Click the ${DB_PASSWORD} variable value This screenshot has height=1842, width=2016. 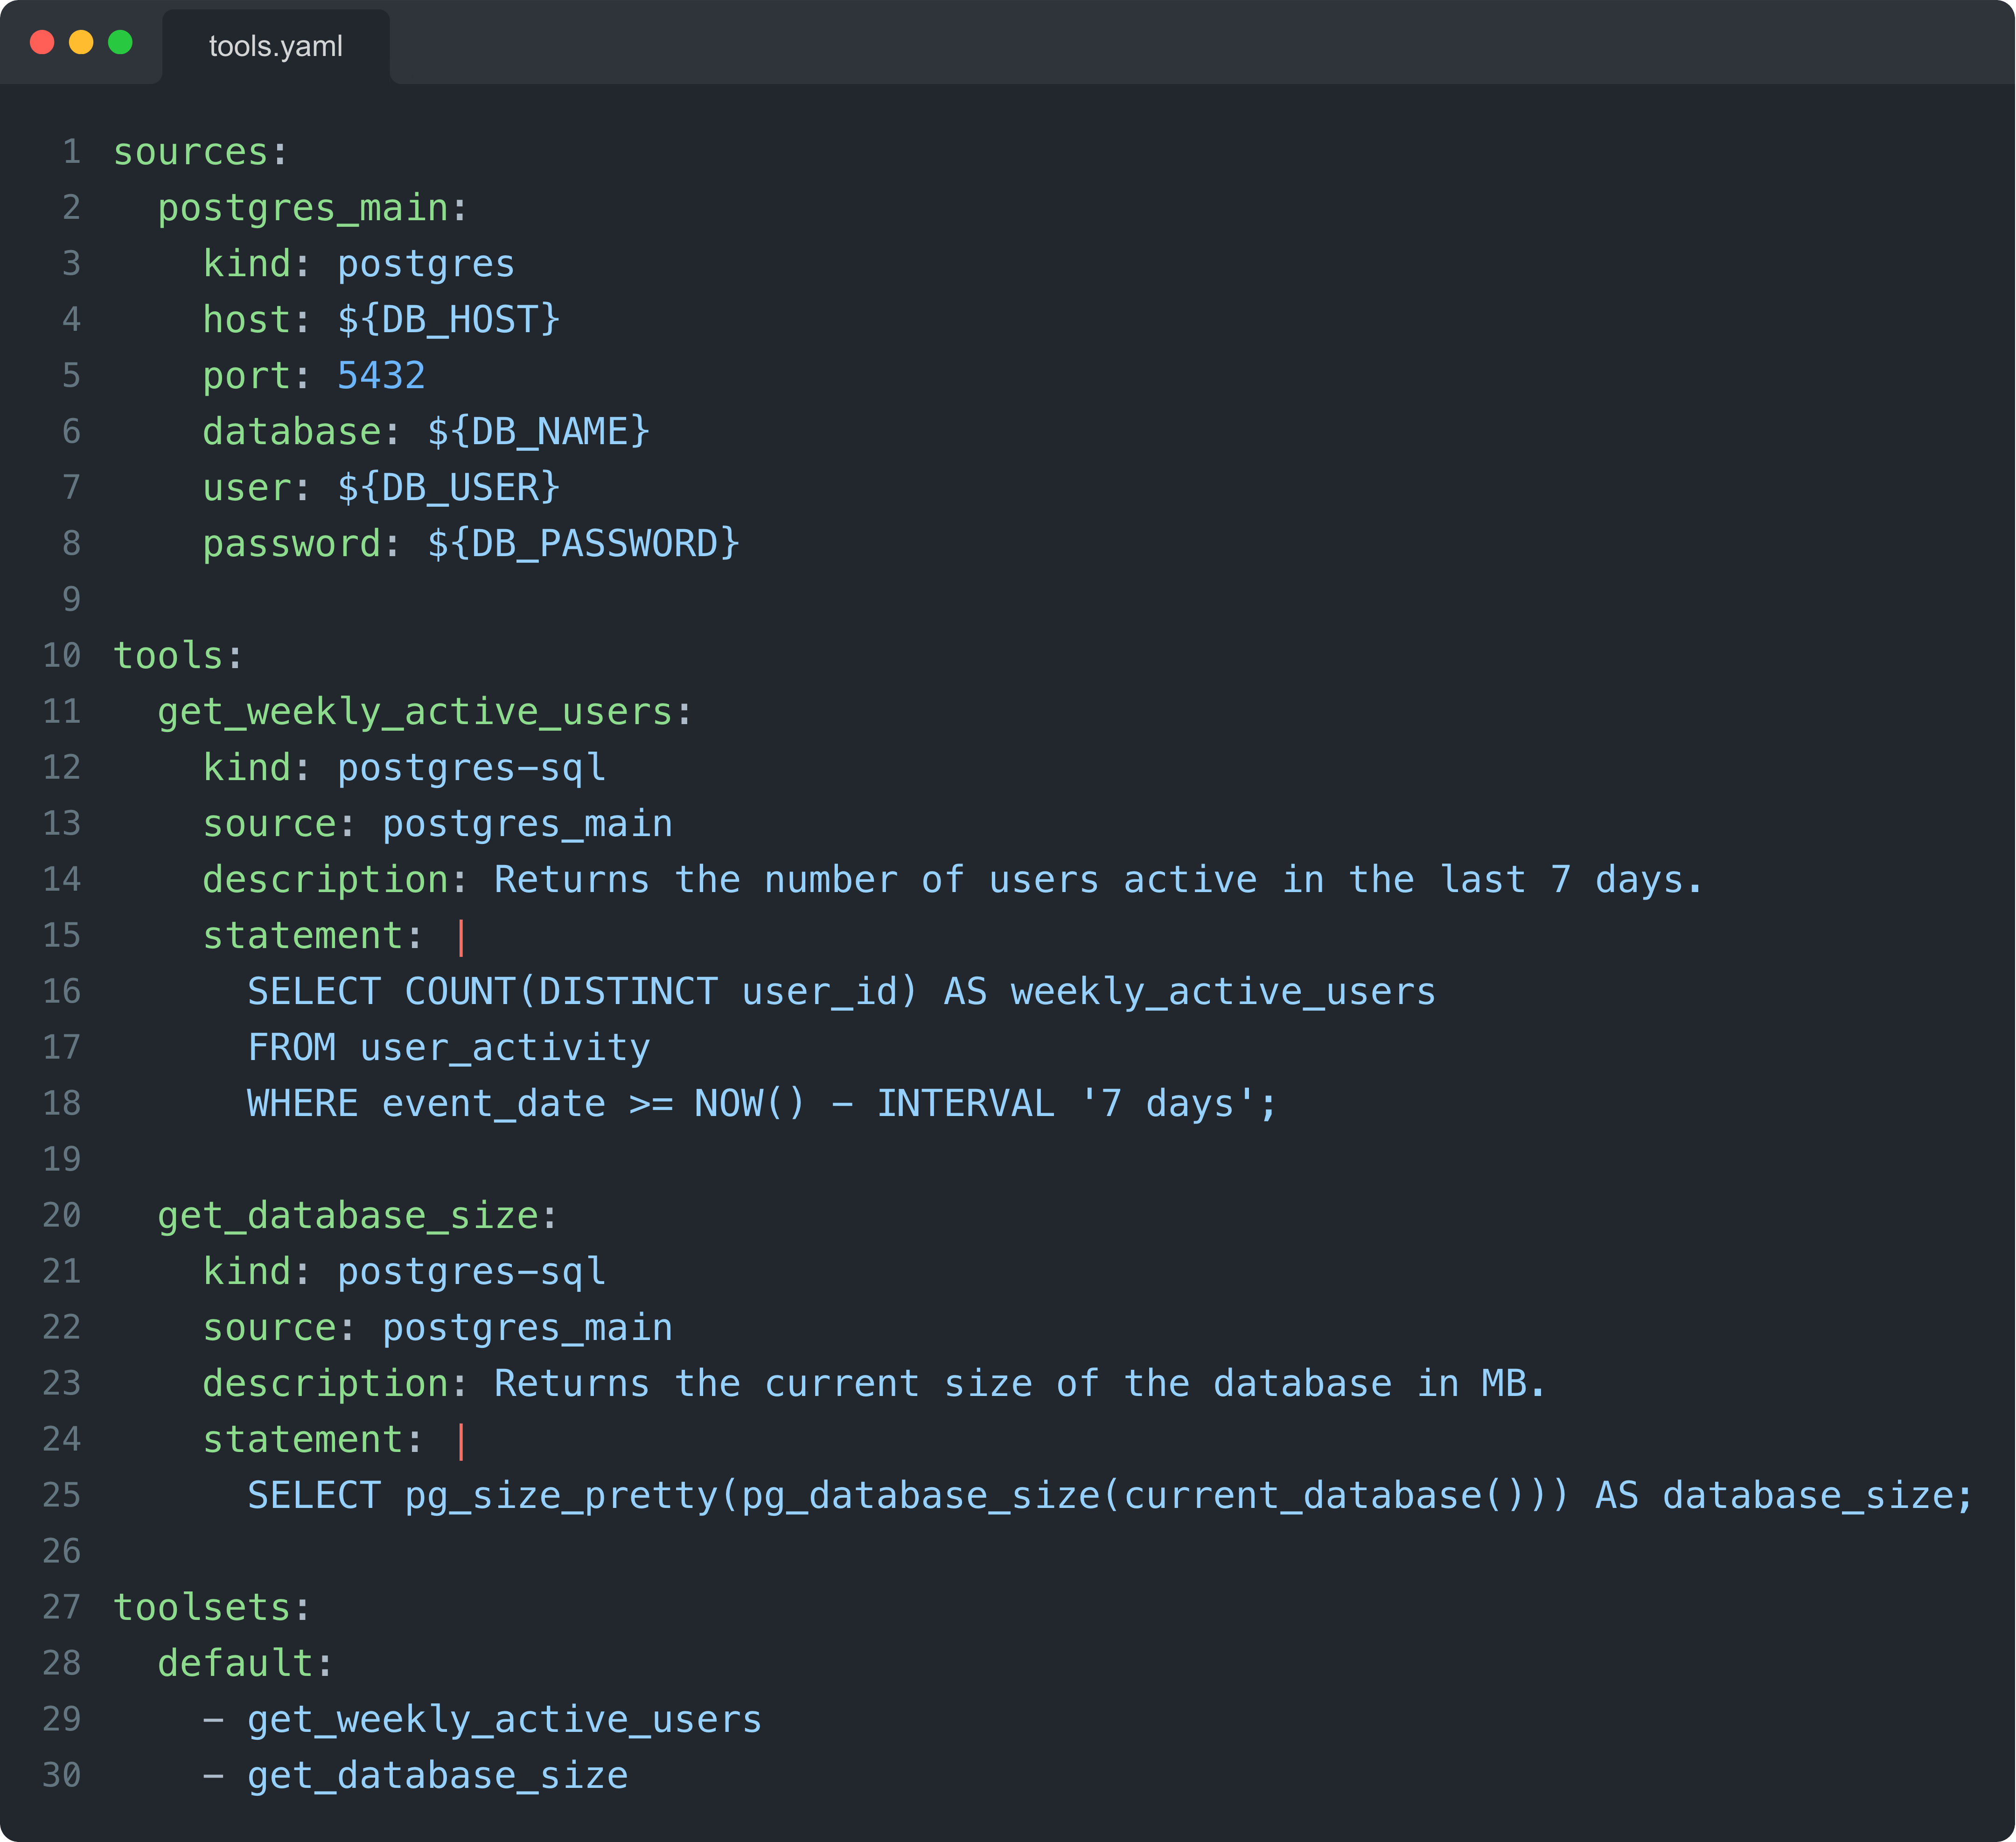[x=583, y=544]
